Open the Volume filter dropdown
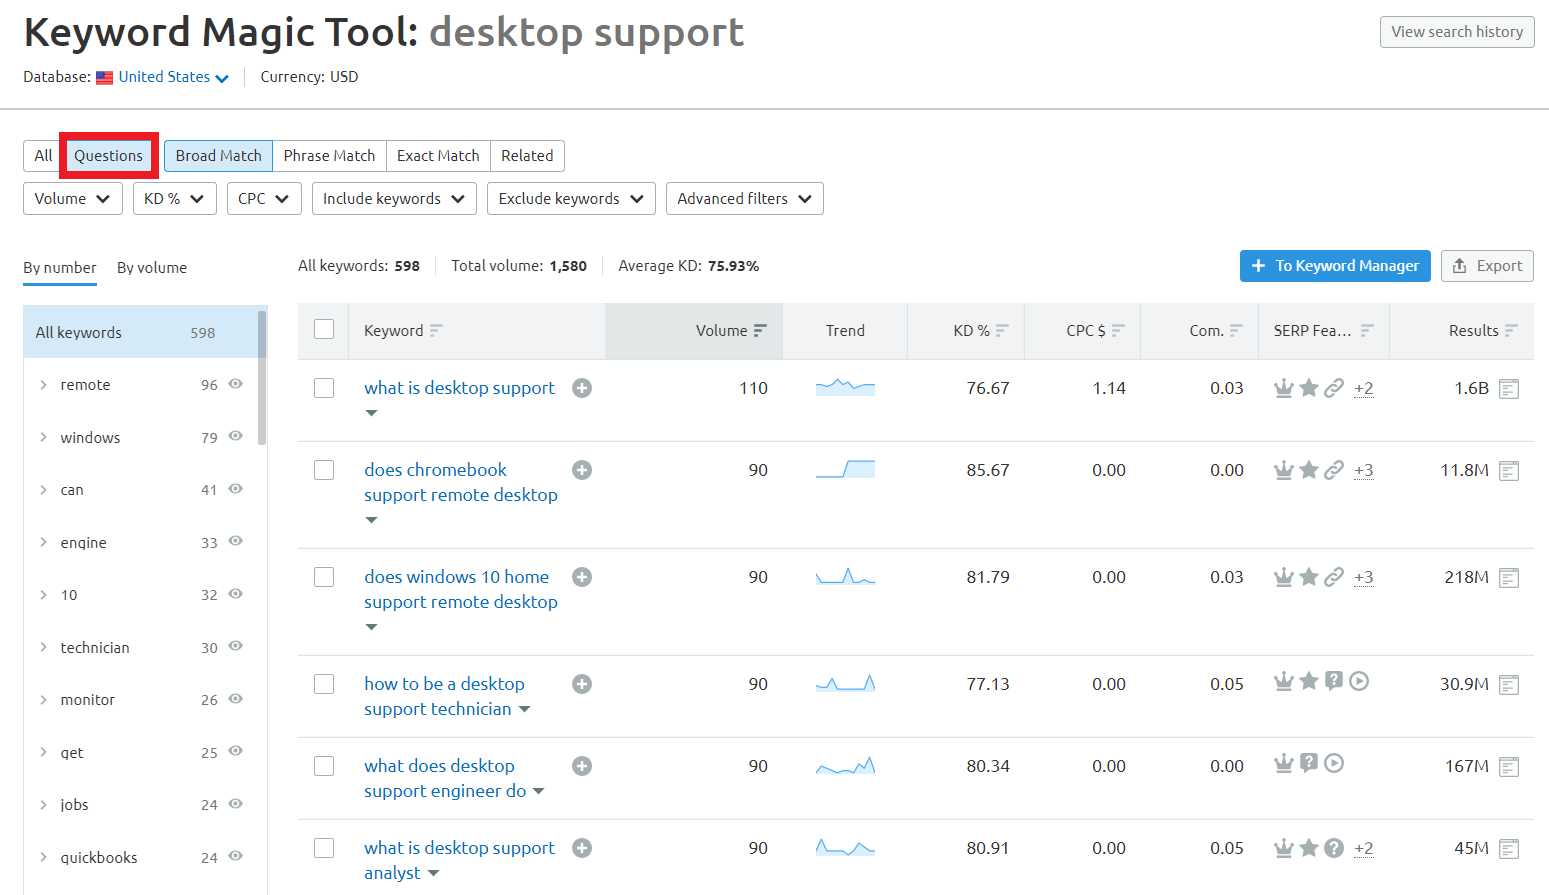This screenshot has height=895, width=1549. tap(72, 199)
